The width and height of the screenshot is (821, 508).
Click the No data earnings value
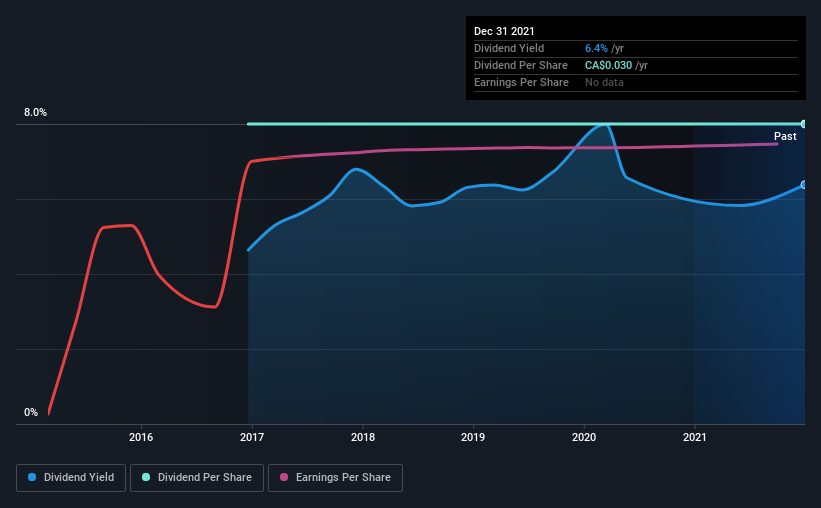click(604, 82)
